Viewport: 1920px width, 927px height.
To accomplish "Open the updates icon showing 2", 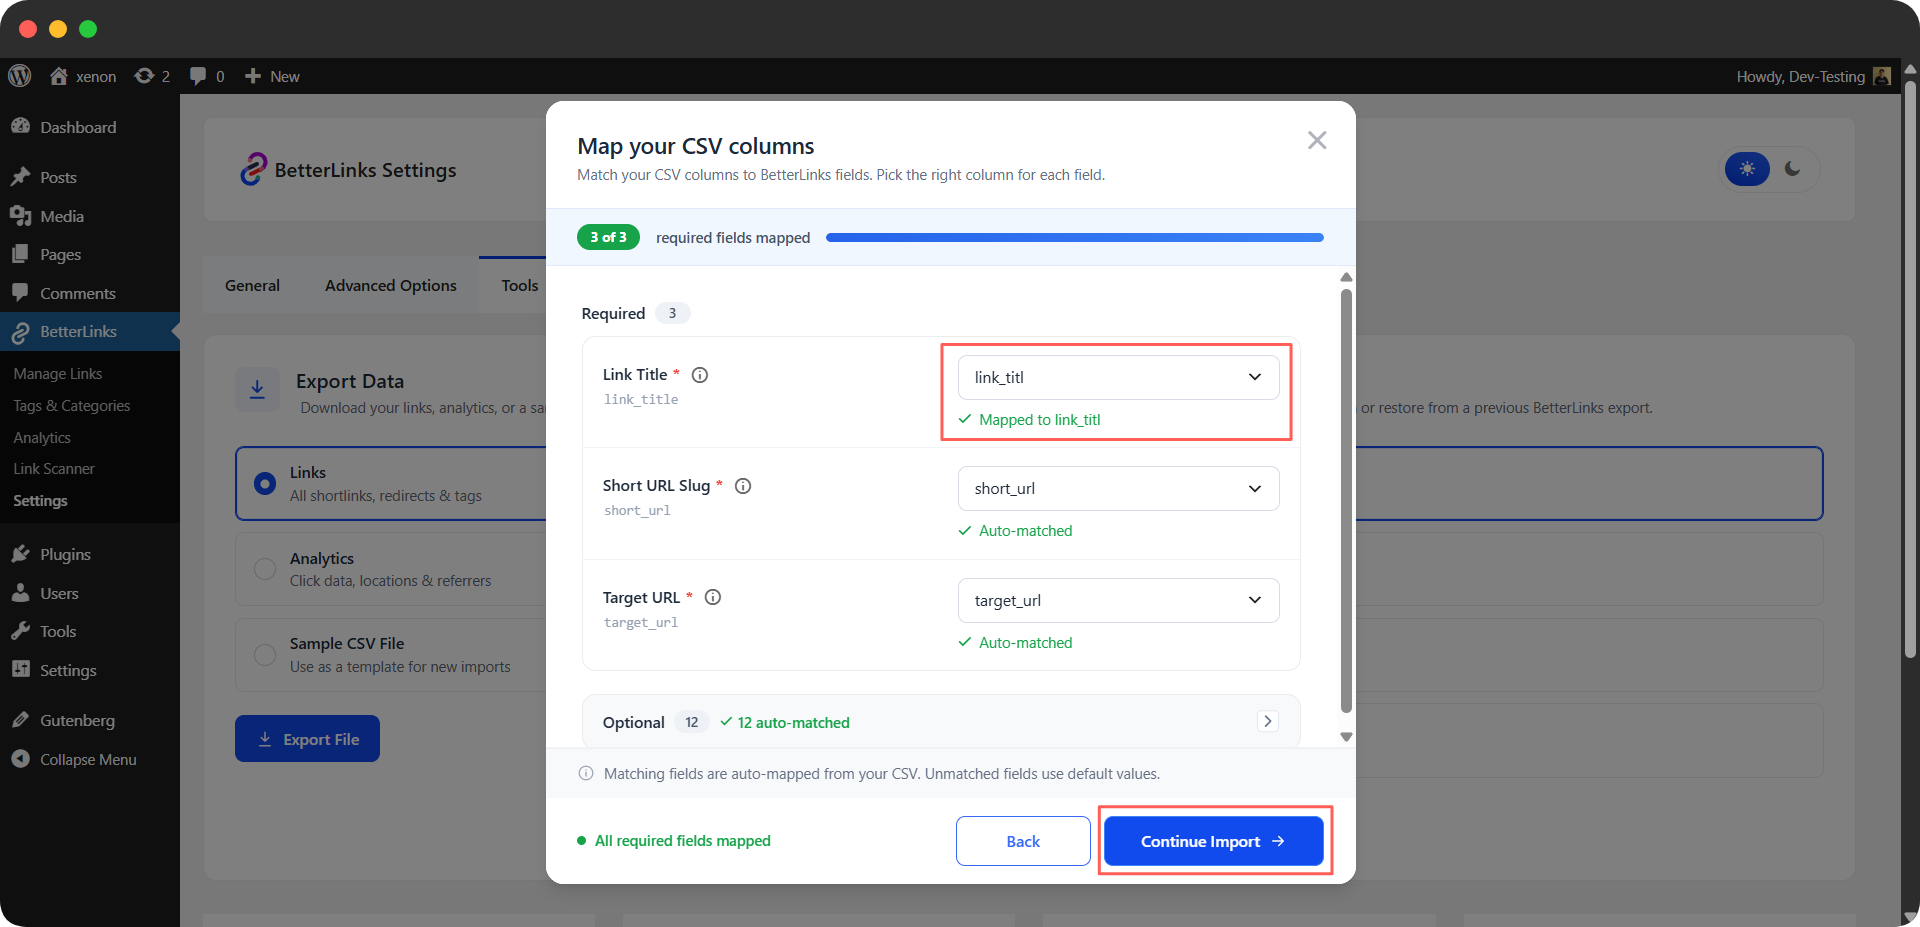I will 144,76.
